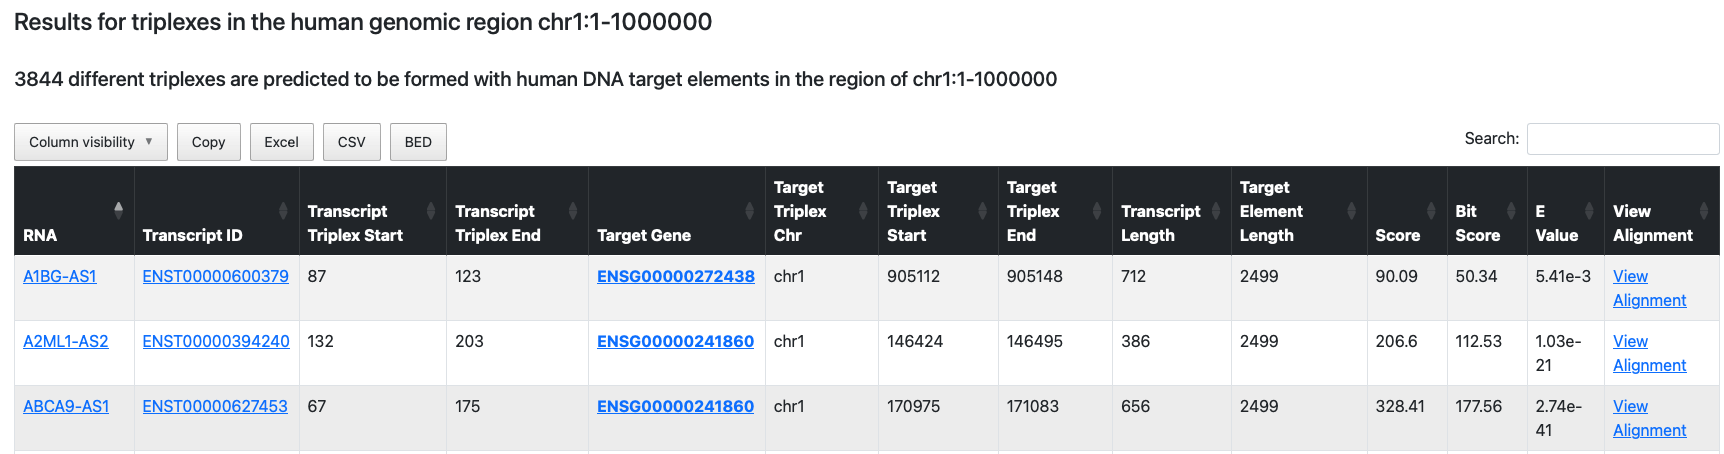Export table as CSV
Image resolution: width=1724 pixels, height=454 pixels.
coord(351,142)
